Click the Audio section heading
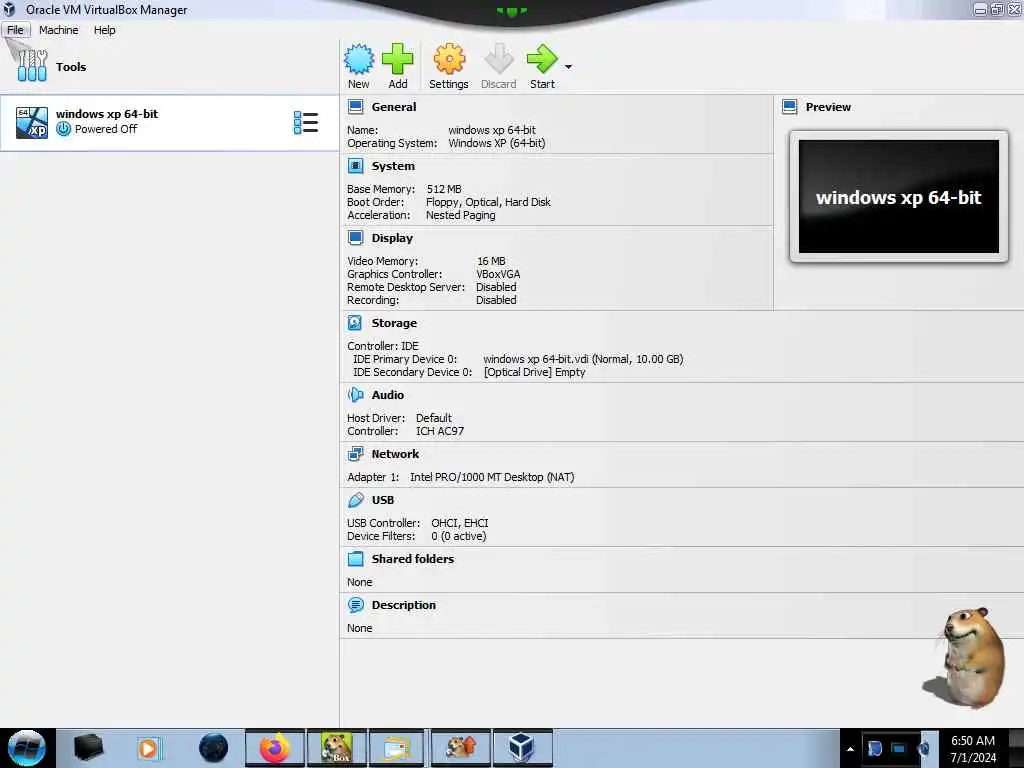 [388, 395]
